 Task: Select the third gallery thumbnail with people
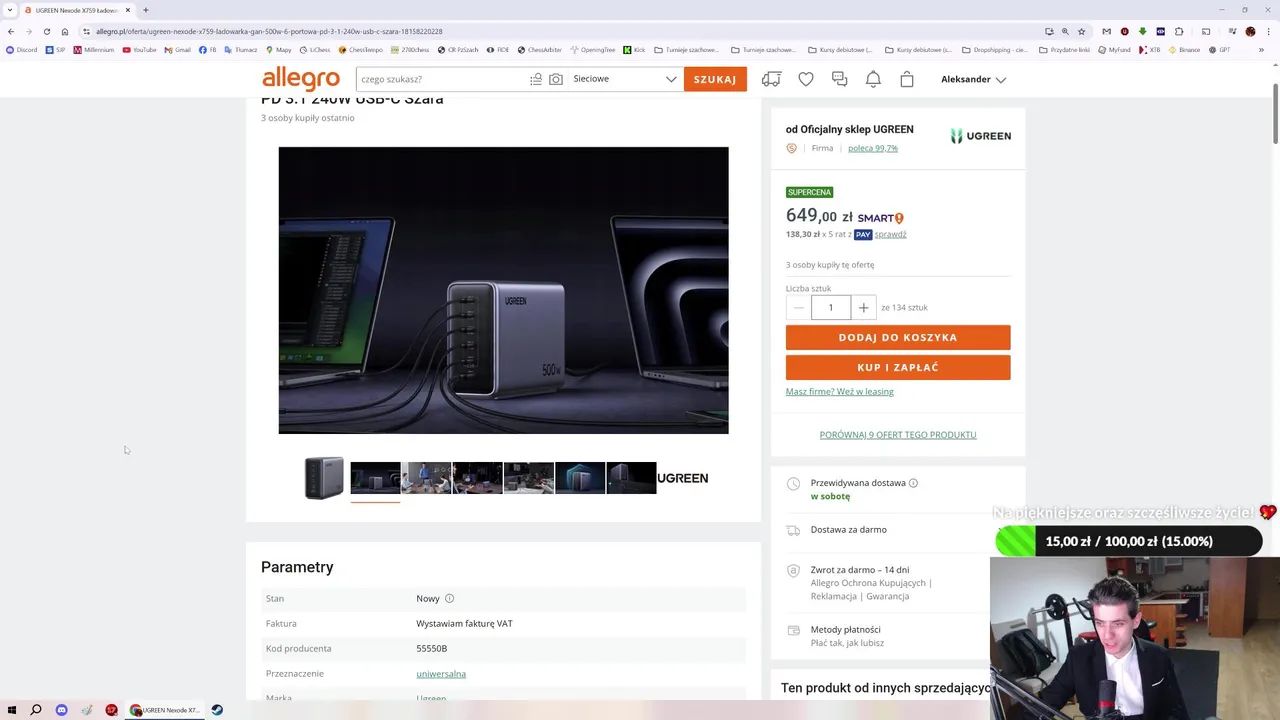[x=426, y=478]
